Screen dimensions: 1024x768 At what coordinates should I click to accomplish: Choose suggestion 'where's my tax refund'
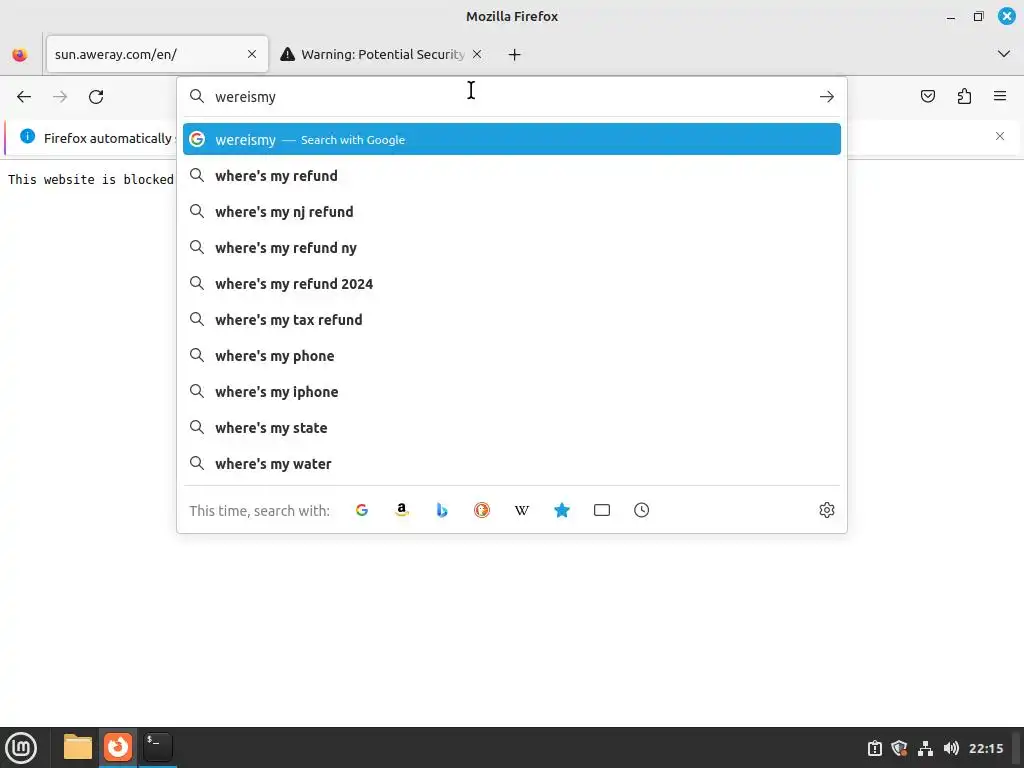tap(512, 319)
